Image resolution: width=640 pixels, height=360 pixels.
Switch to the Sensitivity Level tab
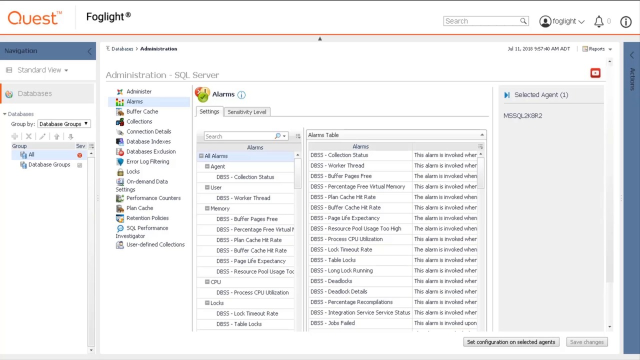coord(247,112)
